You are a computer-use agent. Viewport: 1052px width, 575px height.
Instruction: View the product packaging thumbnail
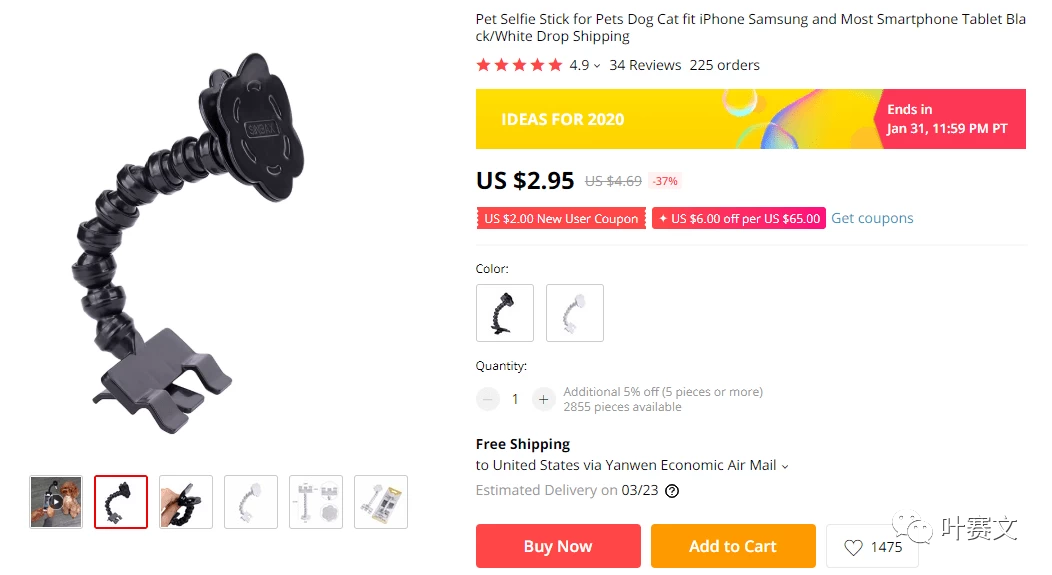[381, 502]
